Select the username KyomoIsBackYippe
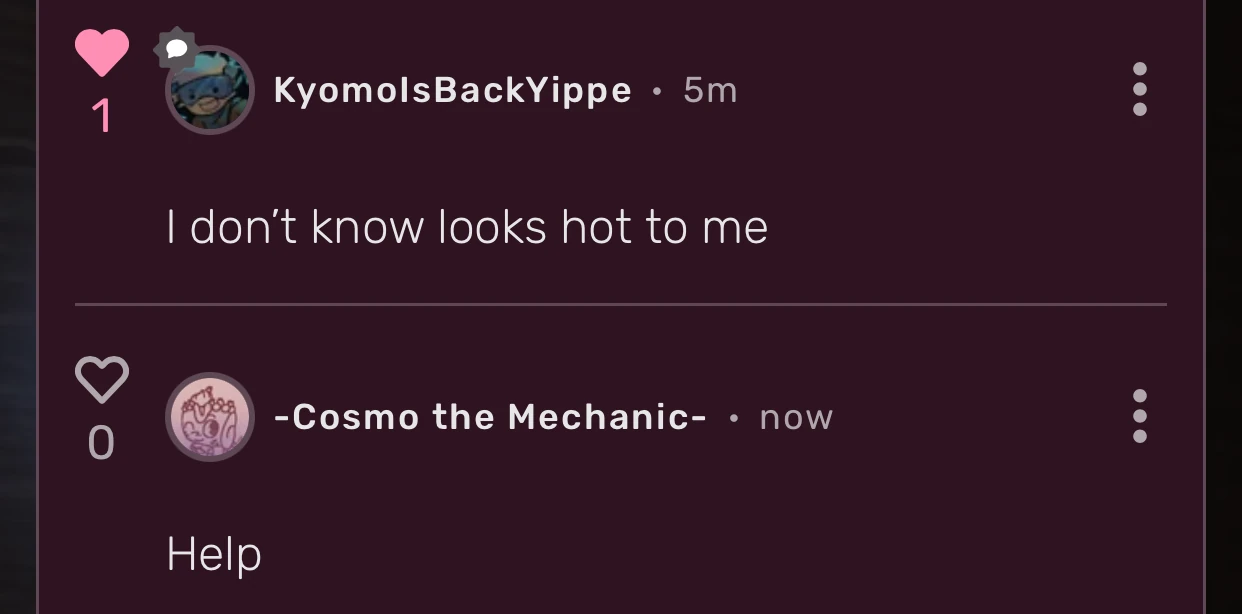The height and width of the screenshot is (614, 1242). click(x=451, y=90)
